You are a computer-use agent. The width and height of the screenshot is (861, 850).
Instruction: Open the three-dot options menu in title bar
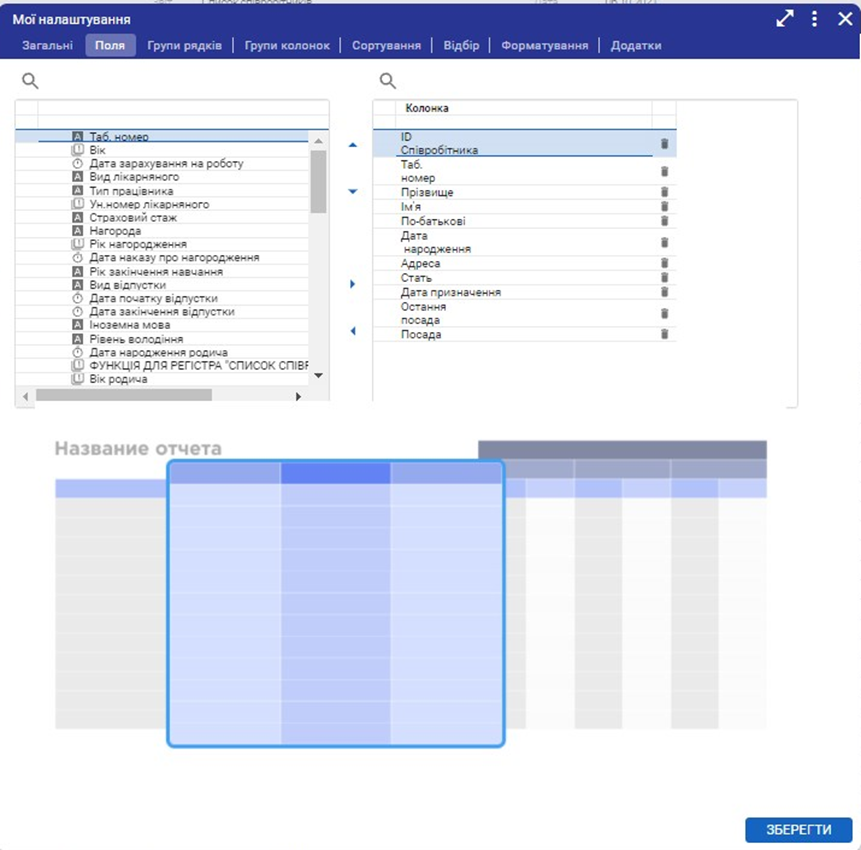(x=815, y=19)
